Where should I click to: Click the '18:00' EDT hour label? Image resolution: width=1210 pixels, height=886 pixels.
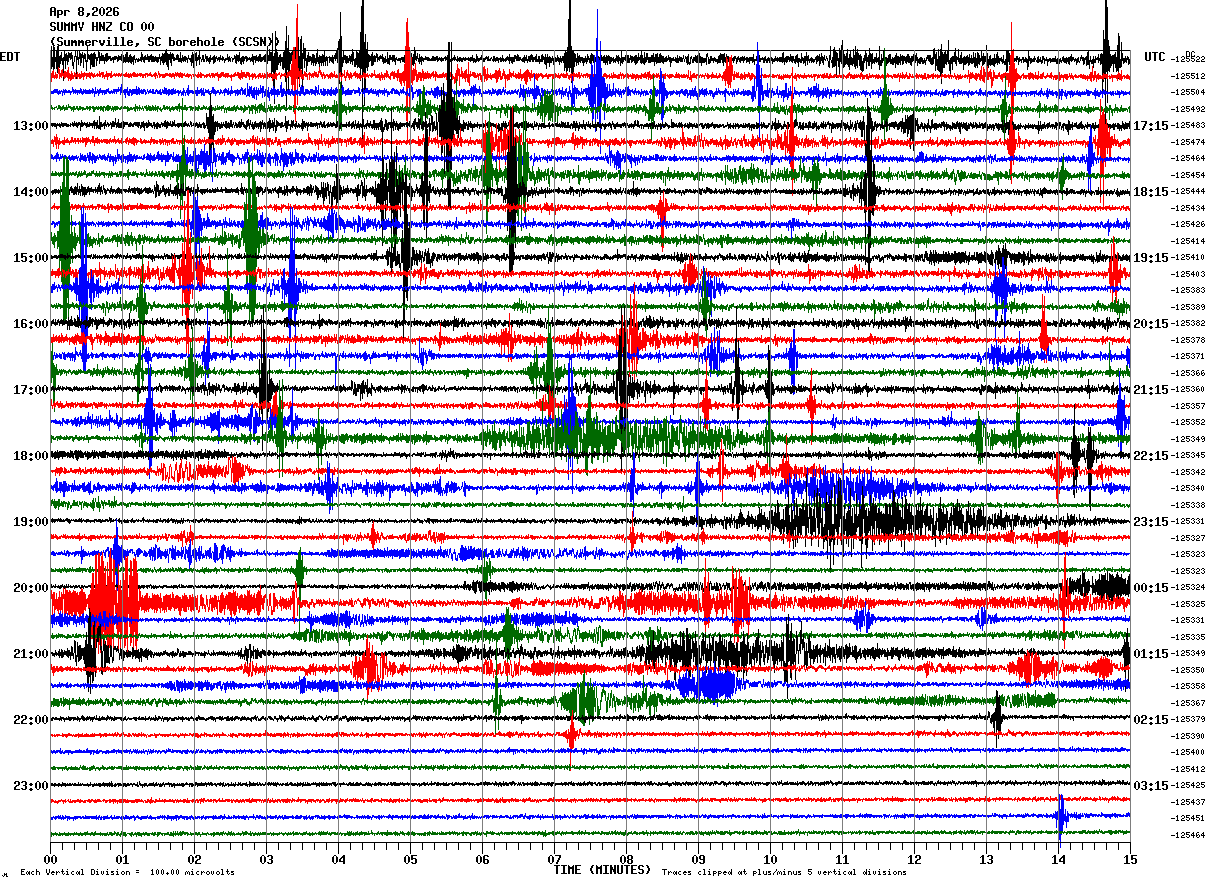[31, 456]
